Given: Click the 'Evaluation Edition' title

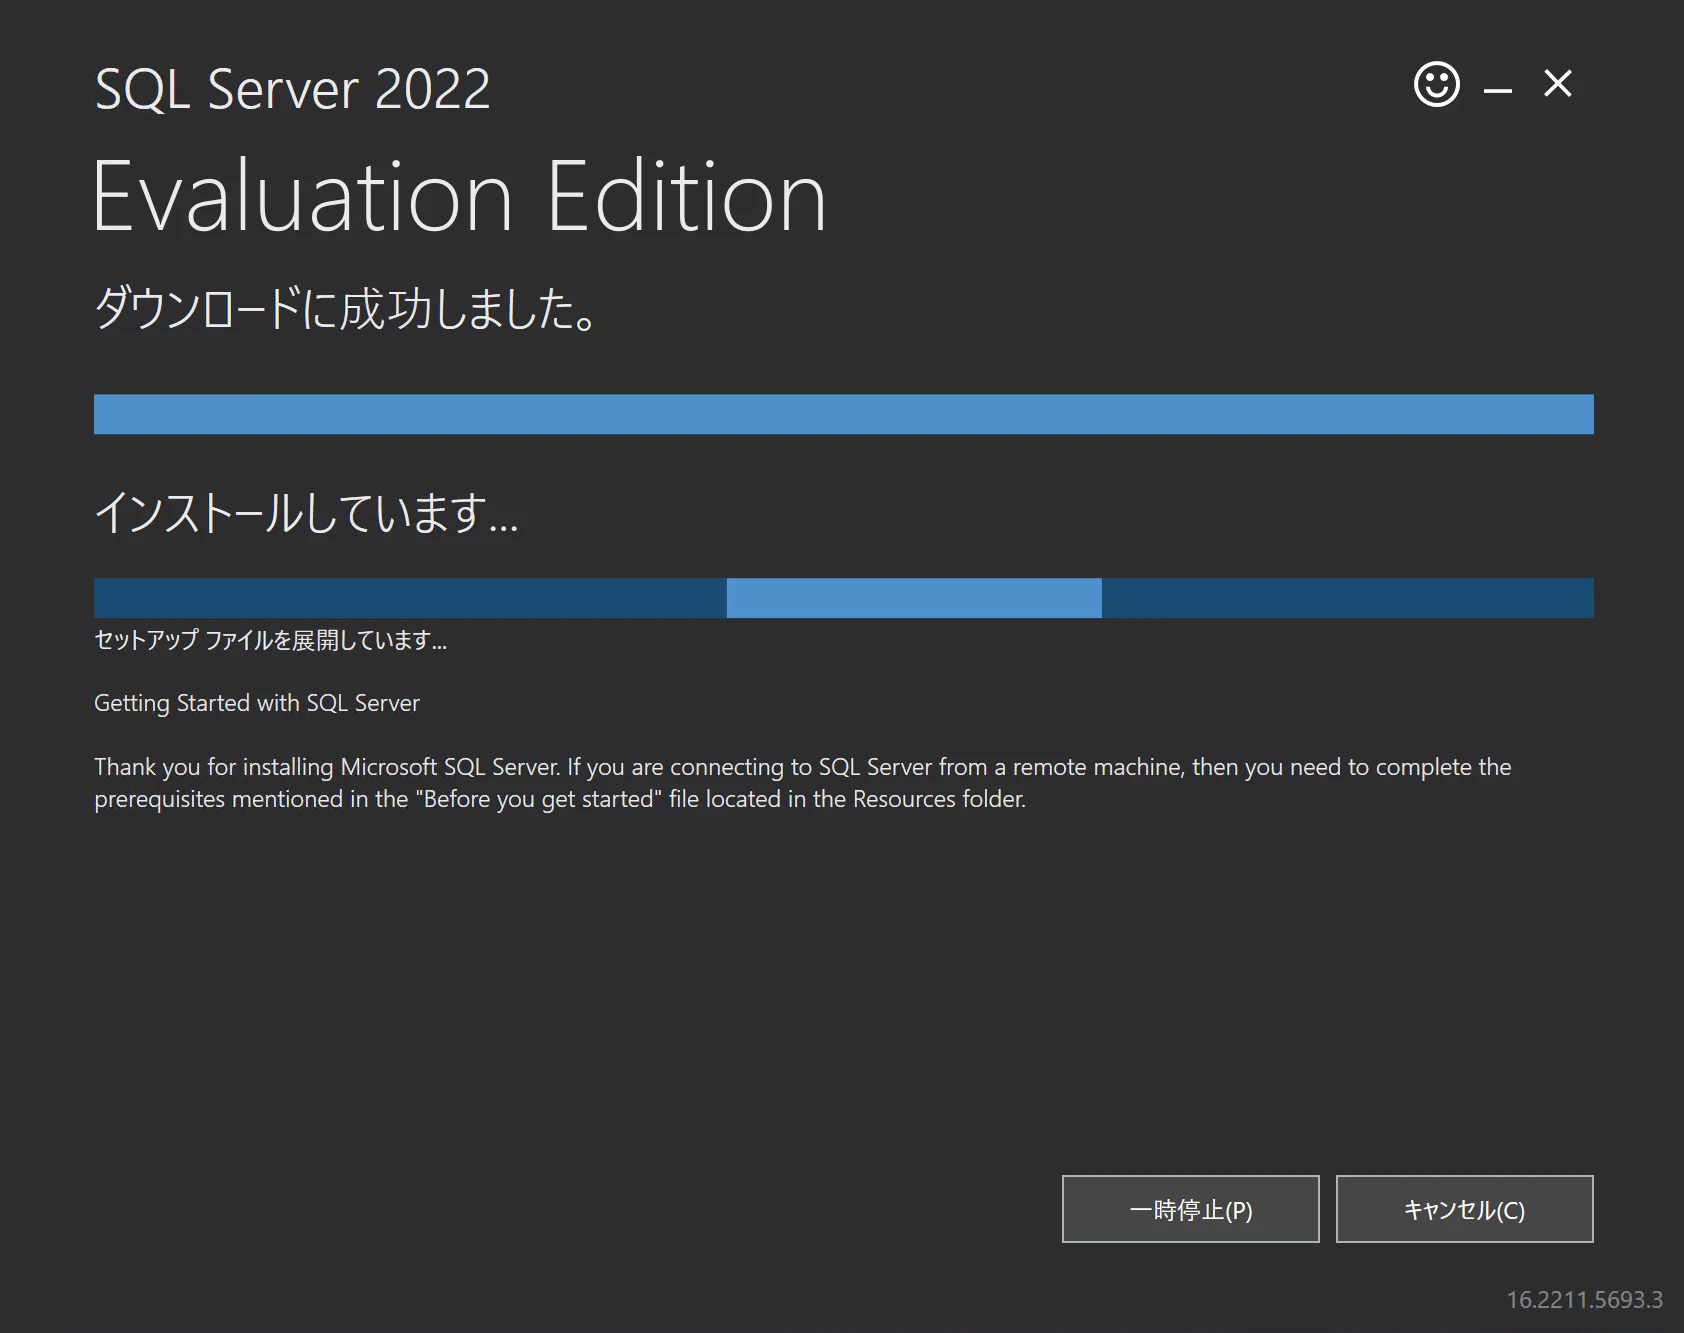Looking at the screenshot, I should 460,196.
